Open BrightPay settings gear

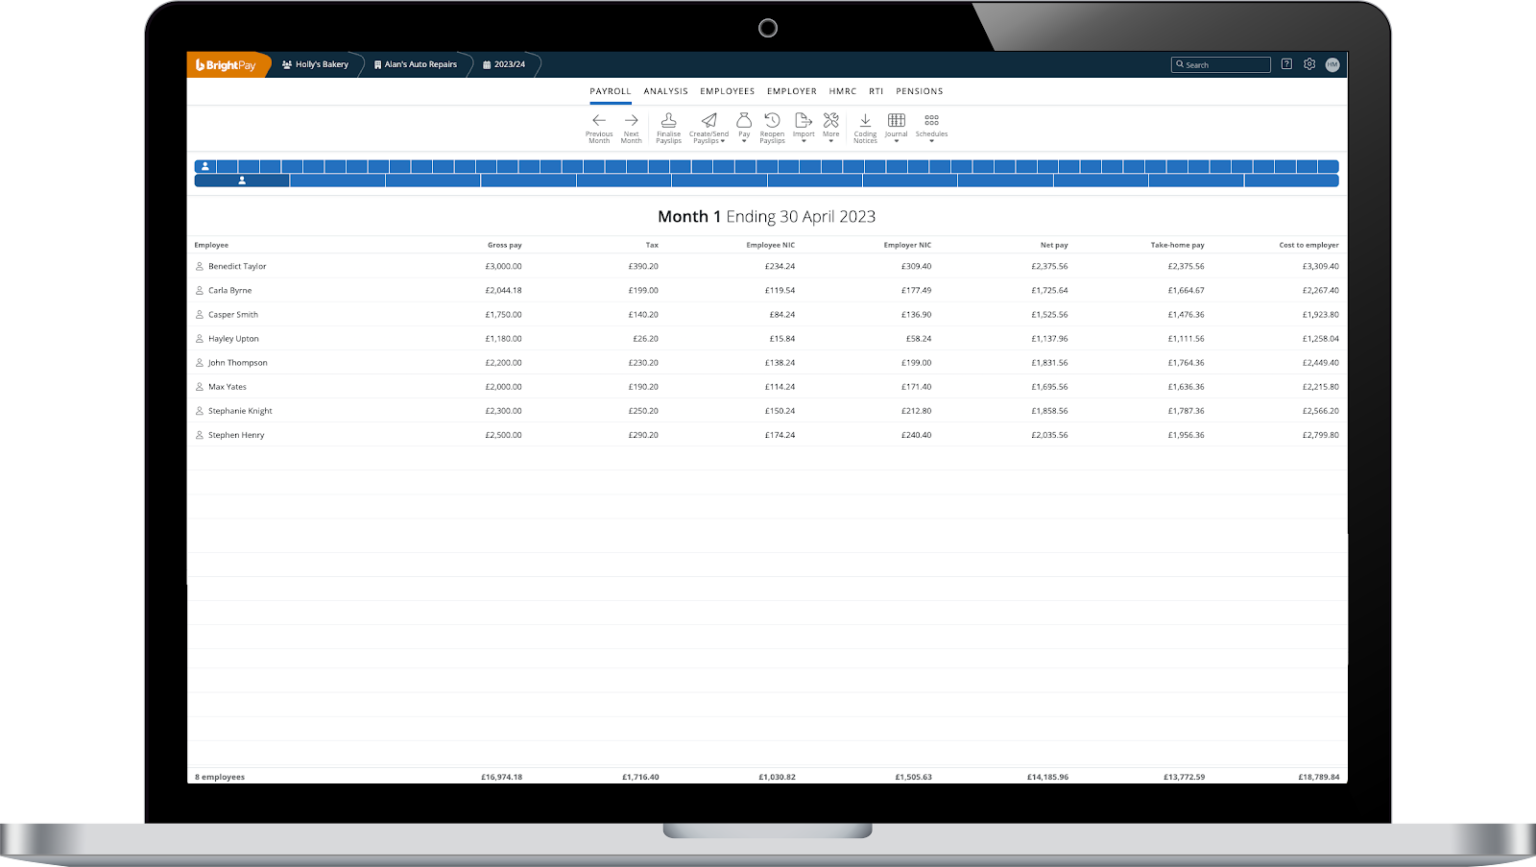[x=1309, y=64]
